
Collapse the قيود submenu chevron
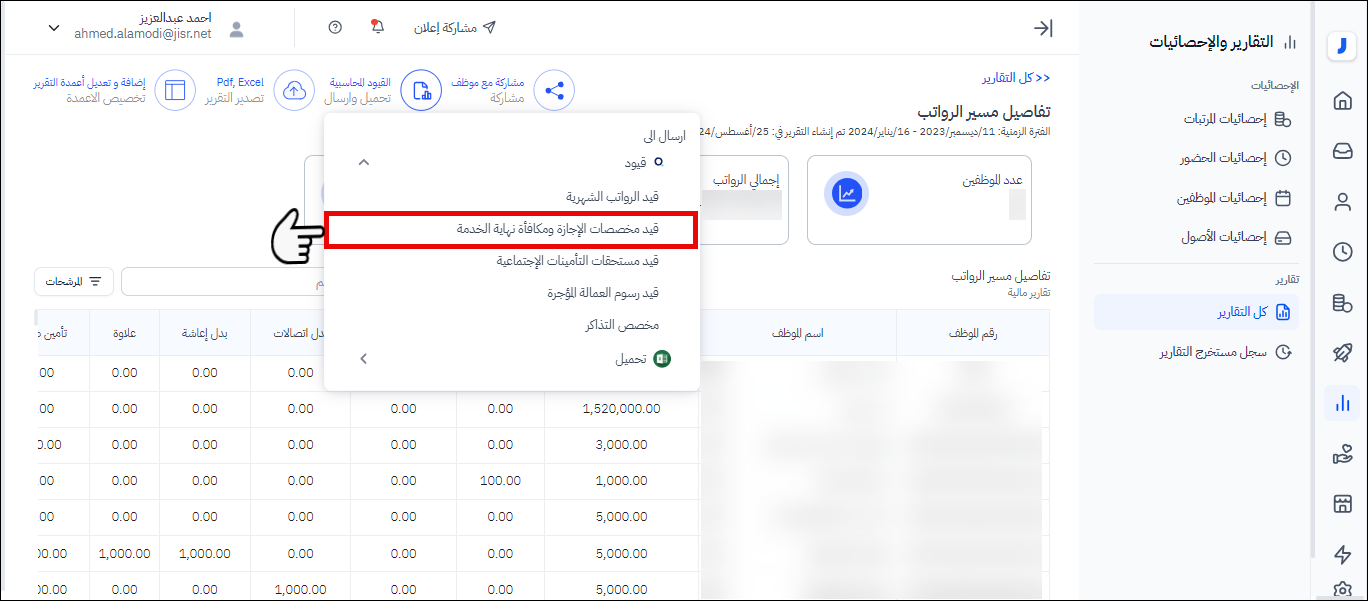pyautogui.click(x=363, y=162)
